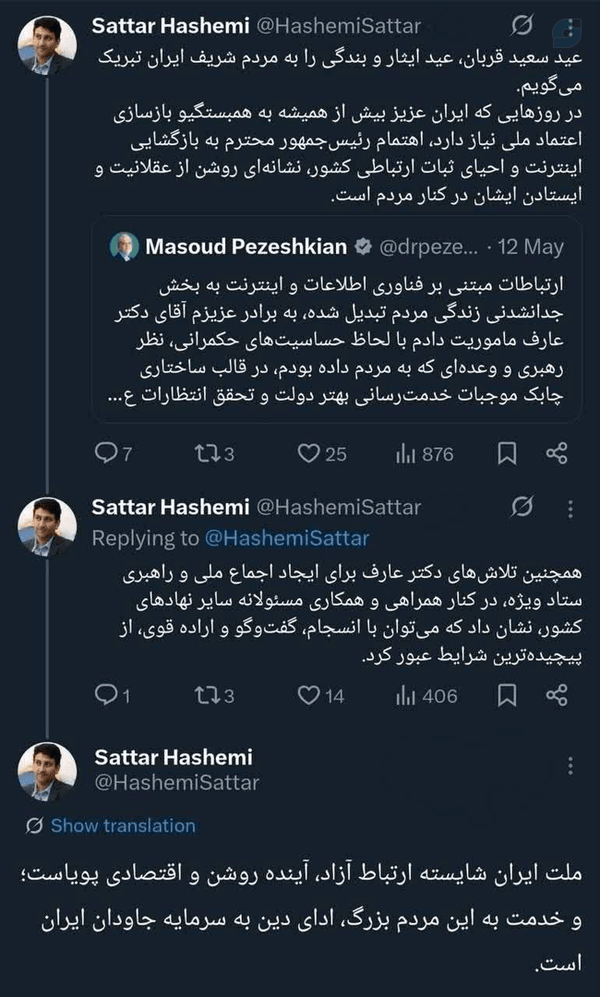Retweet the second tweet in thread
Image resolution: width=600 pixels, height=997 pixels.
214,696
